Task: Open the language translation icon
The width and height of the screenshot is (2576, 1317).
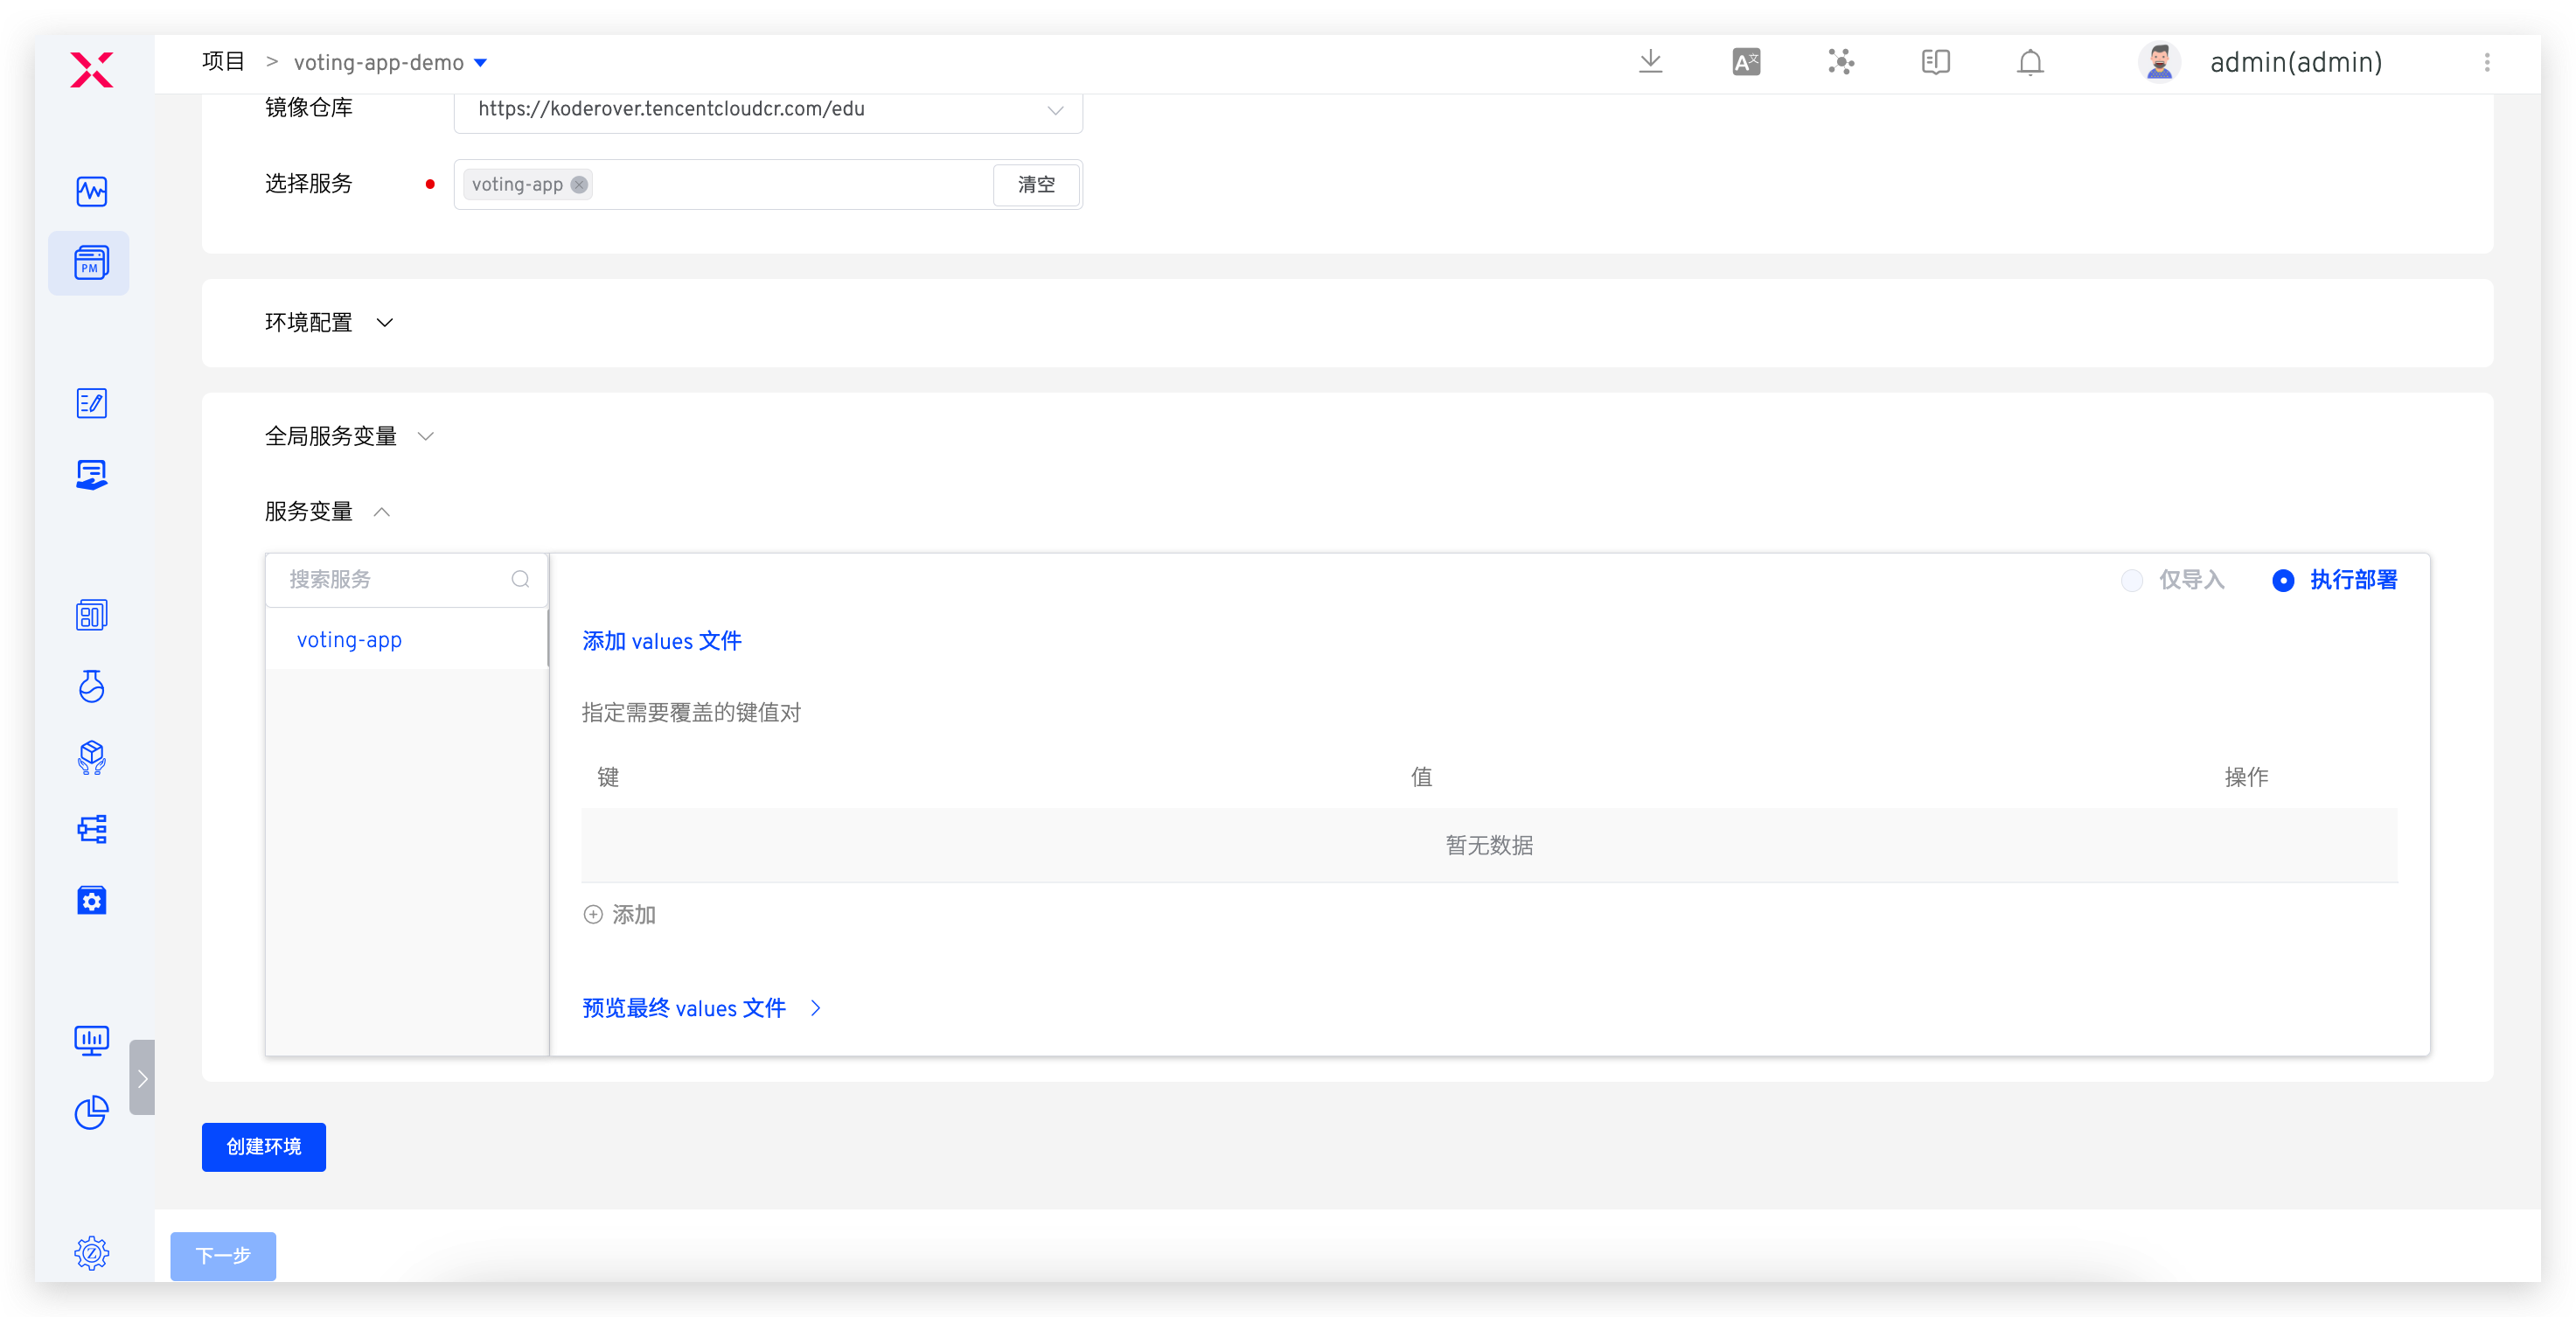Action: tap(1746, 62)
